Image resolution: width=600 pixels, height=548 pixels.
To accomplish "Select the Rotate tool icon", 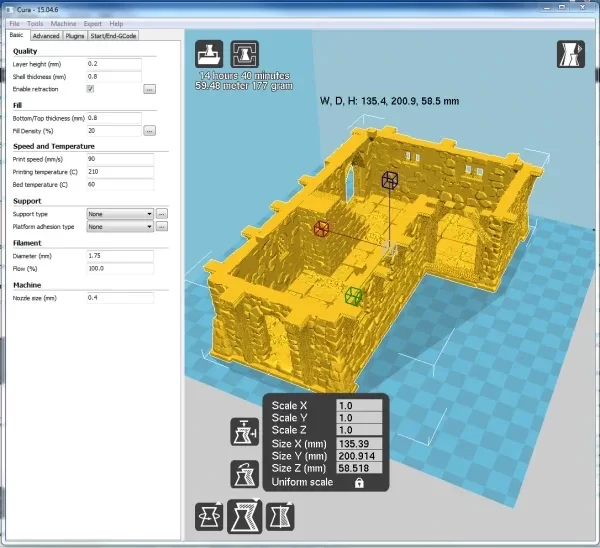I will (x=209, y=517).
